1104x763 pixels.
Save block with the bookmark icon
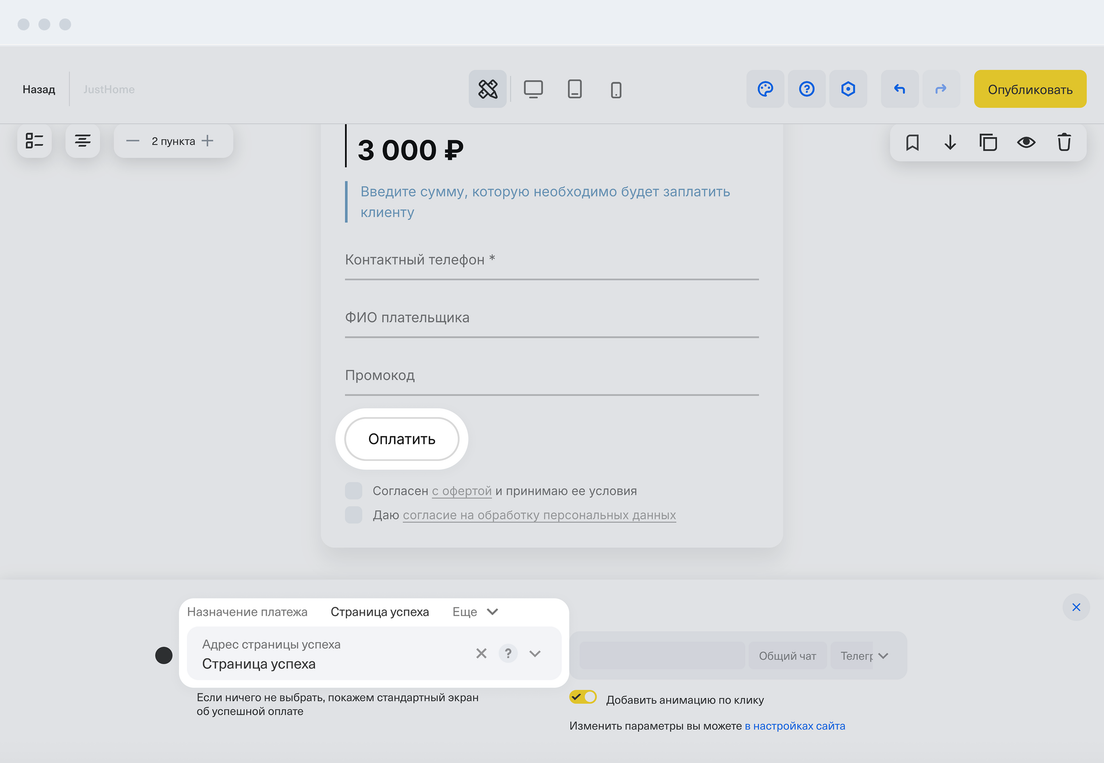pos(912,142)
